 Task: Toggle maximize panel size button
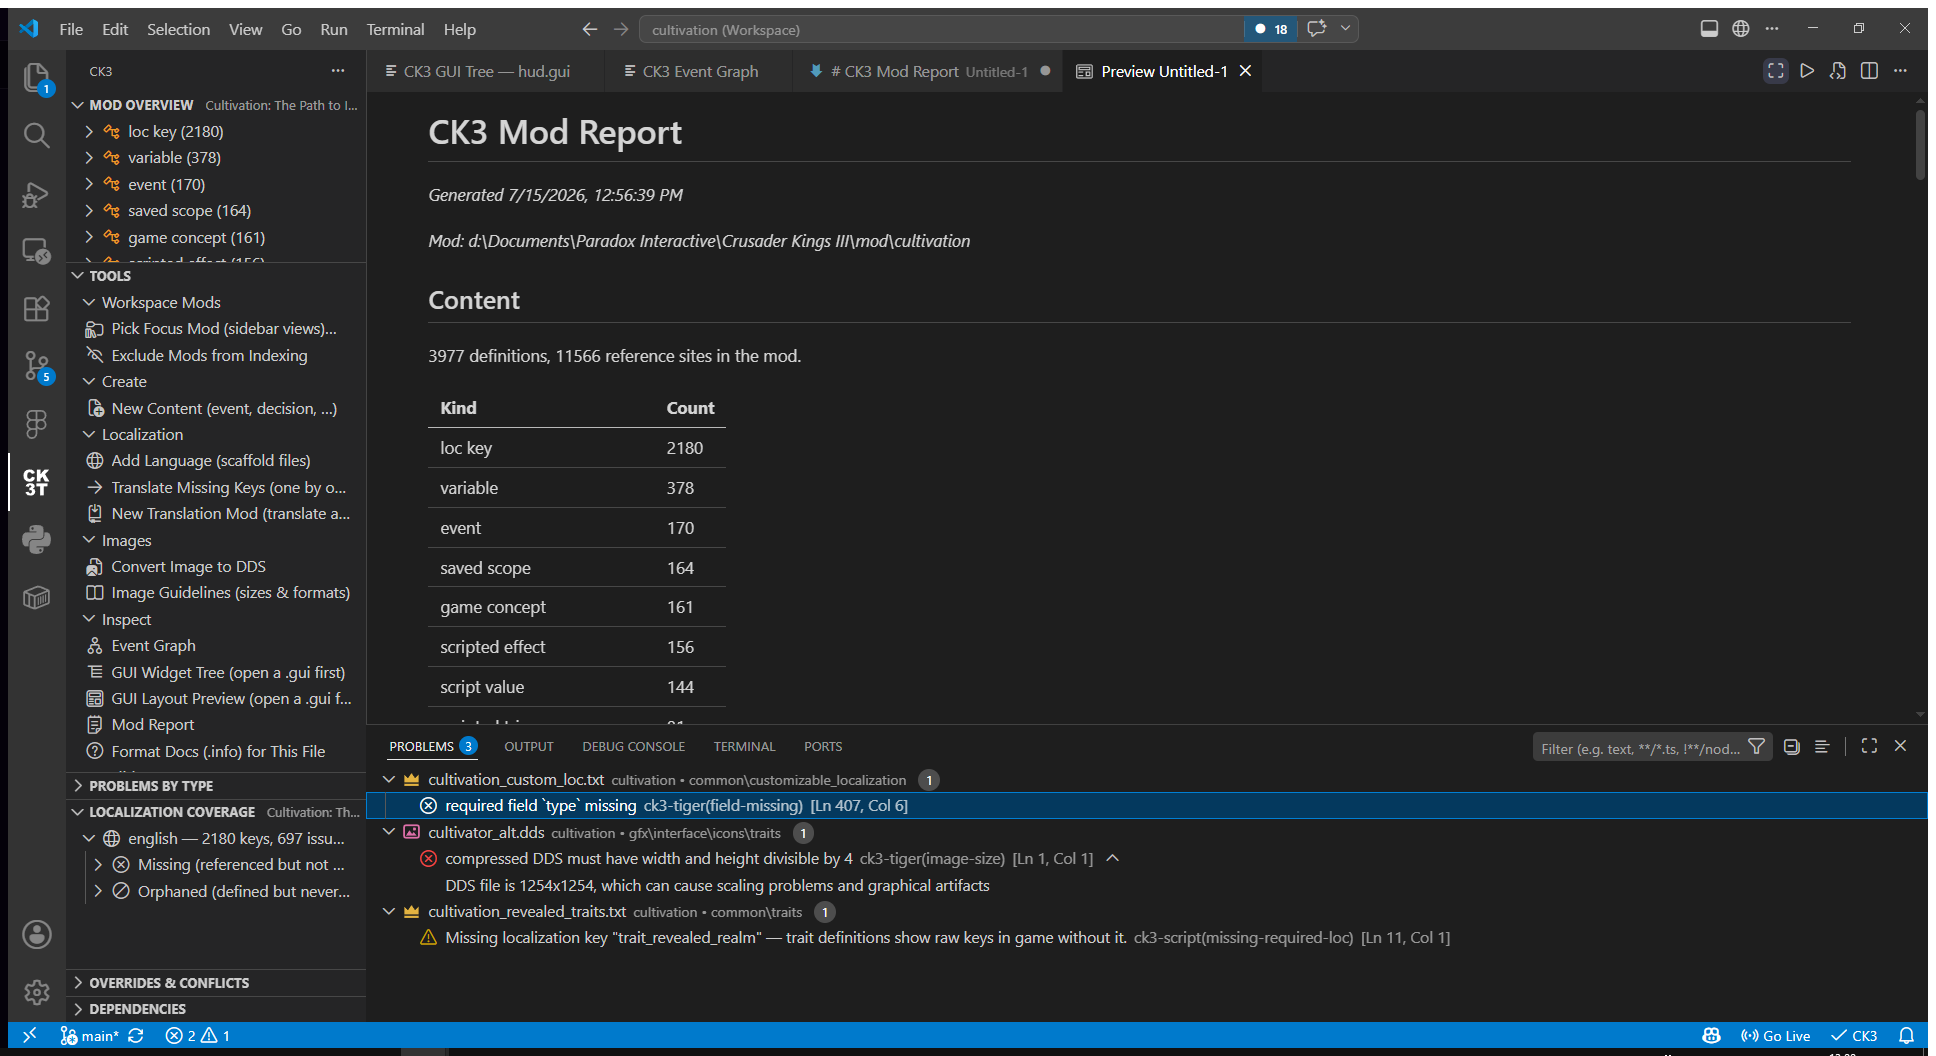pos(1869,746)
